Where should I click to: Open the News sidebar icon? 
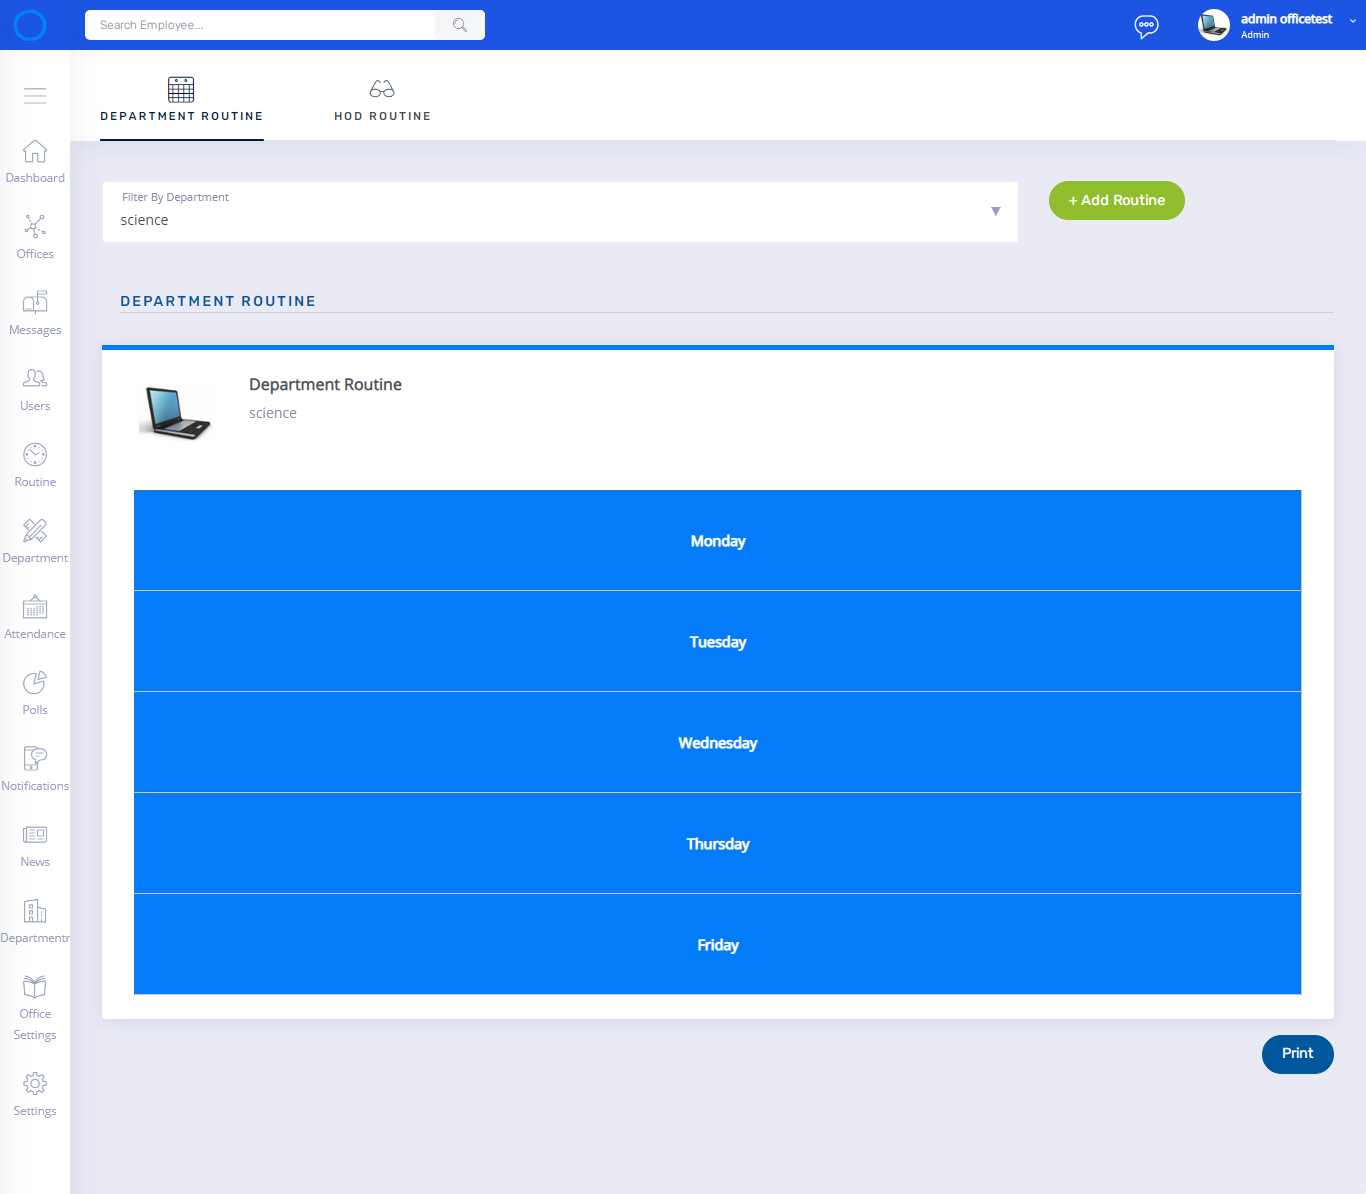tap(35, 836)
